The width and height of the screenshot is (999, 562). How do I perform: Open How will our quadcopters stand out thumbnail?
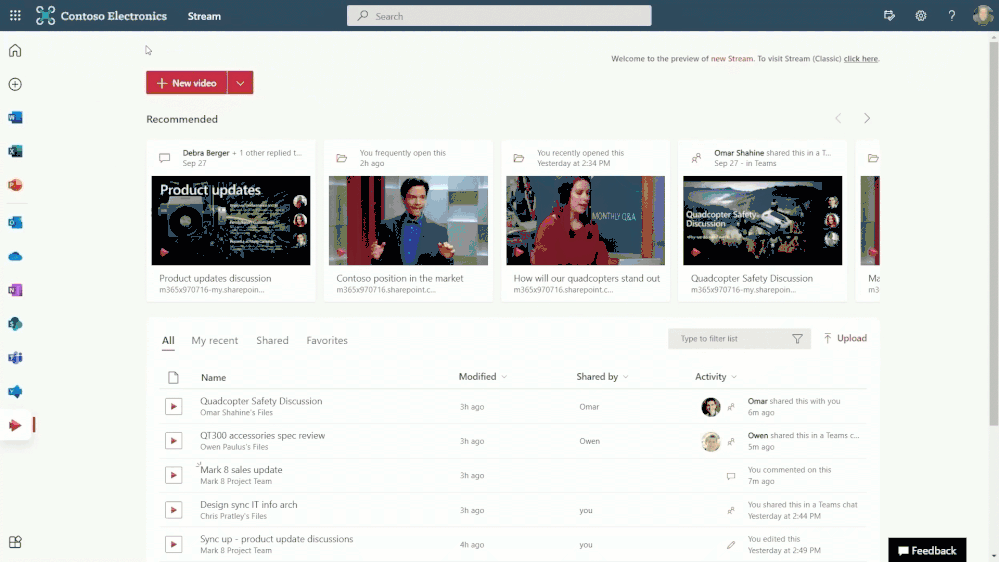coord(586,220)
